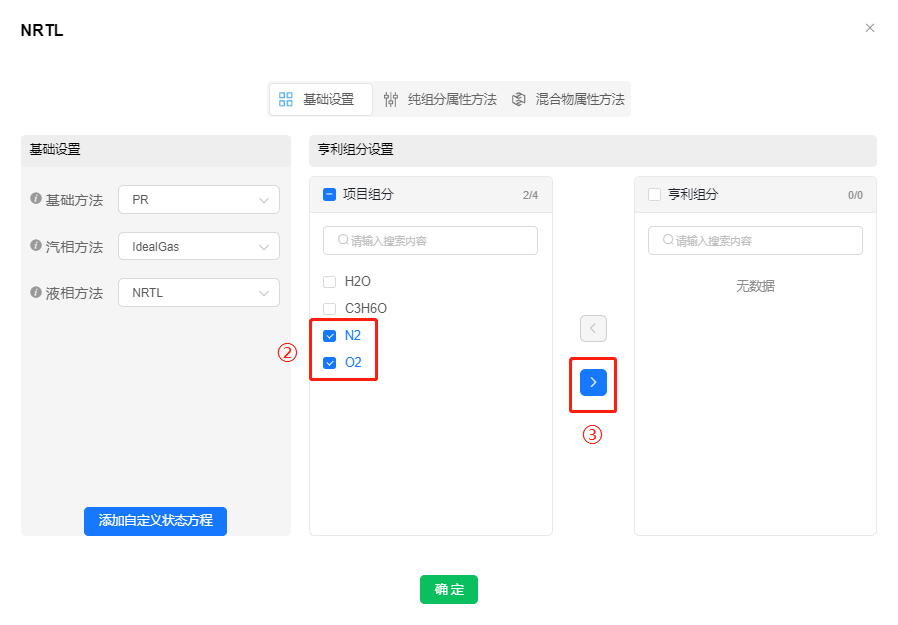Open the 汽相方法 IdealGas dropdown

point(199,246)
